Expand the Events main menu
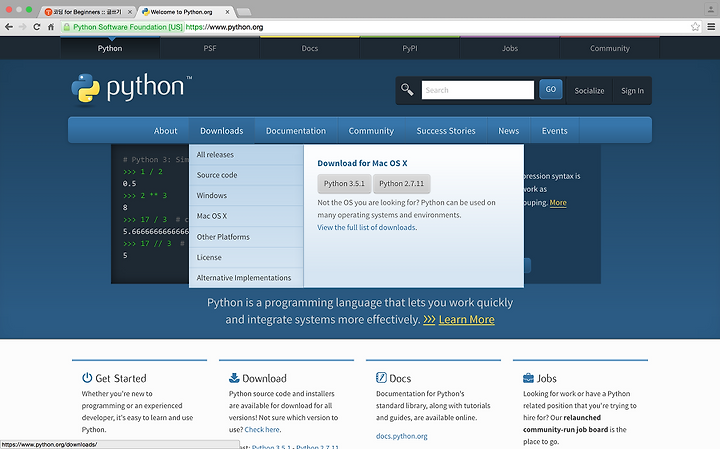 click(x=555, y=131)
